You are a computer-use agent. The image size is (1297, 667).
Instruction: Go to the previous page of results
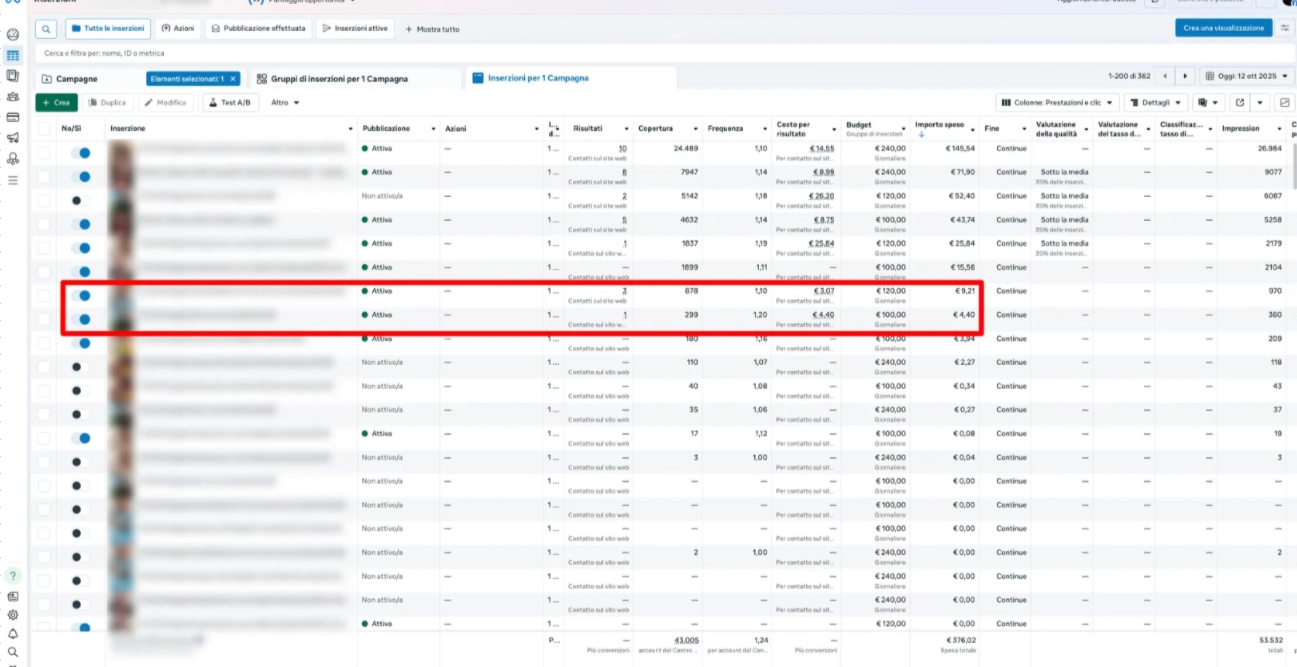pos(1165,77)
